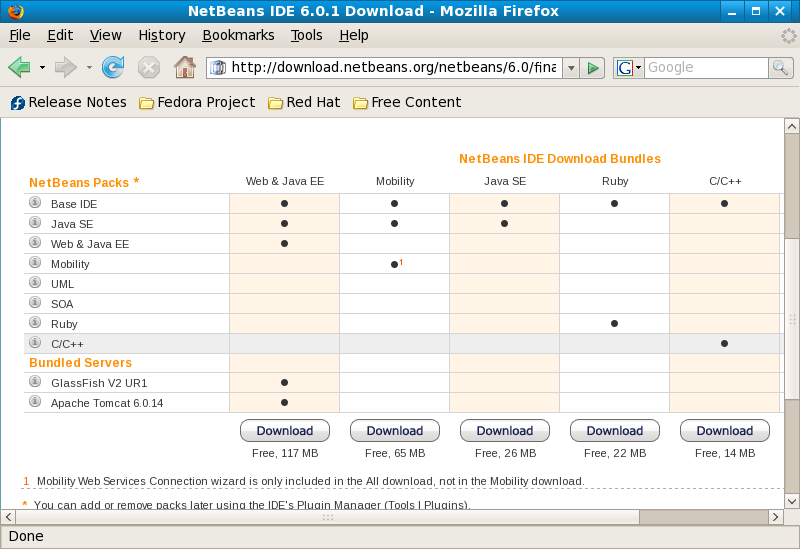Click the Google search engine icon

[x=624, y=67]
